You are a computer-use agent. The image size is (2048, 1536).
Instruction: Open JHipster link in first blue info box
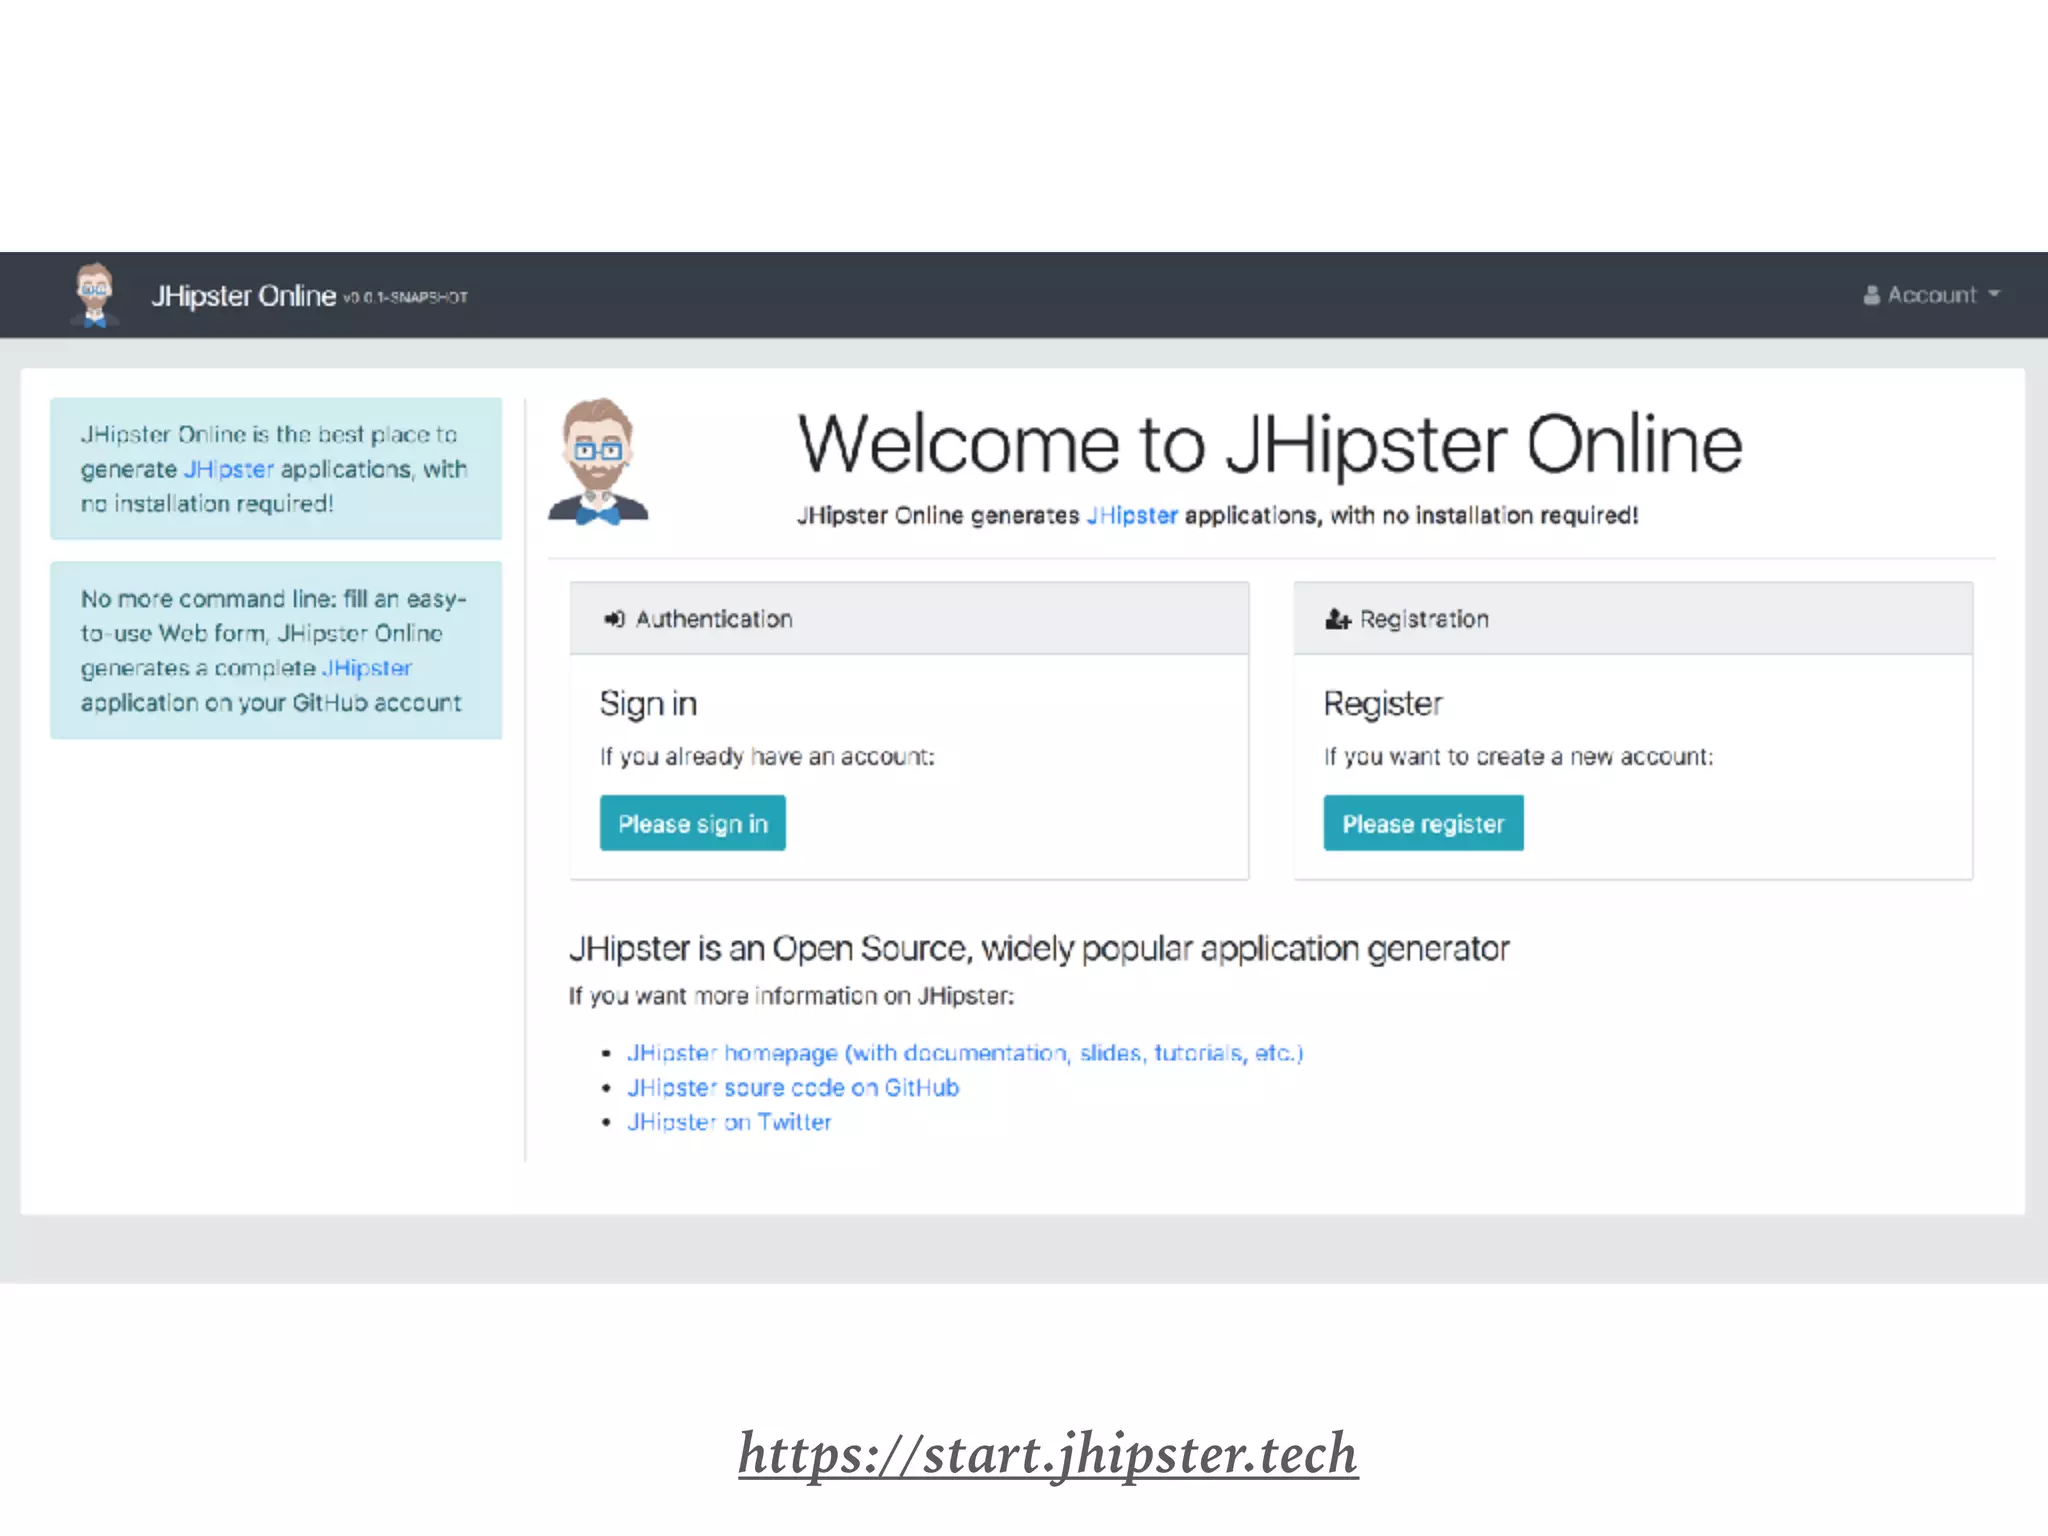tap(228, 469)
